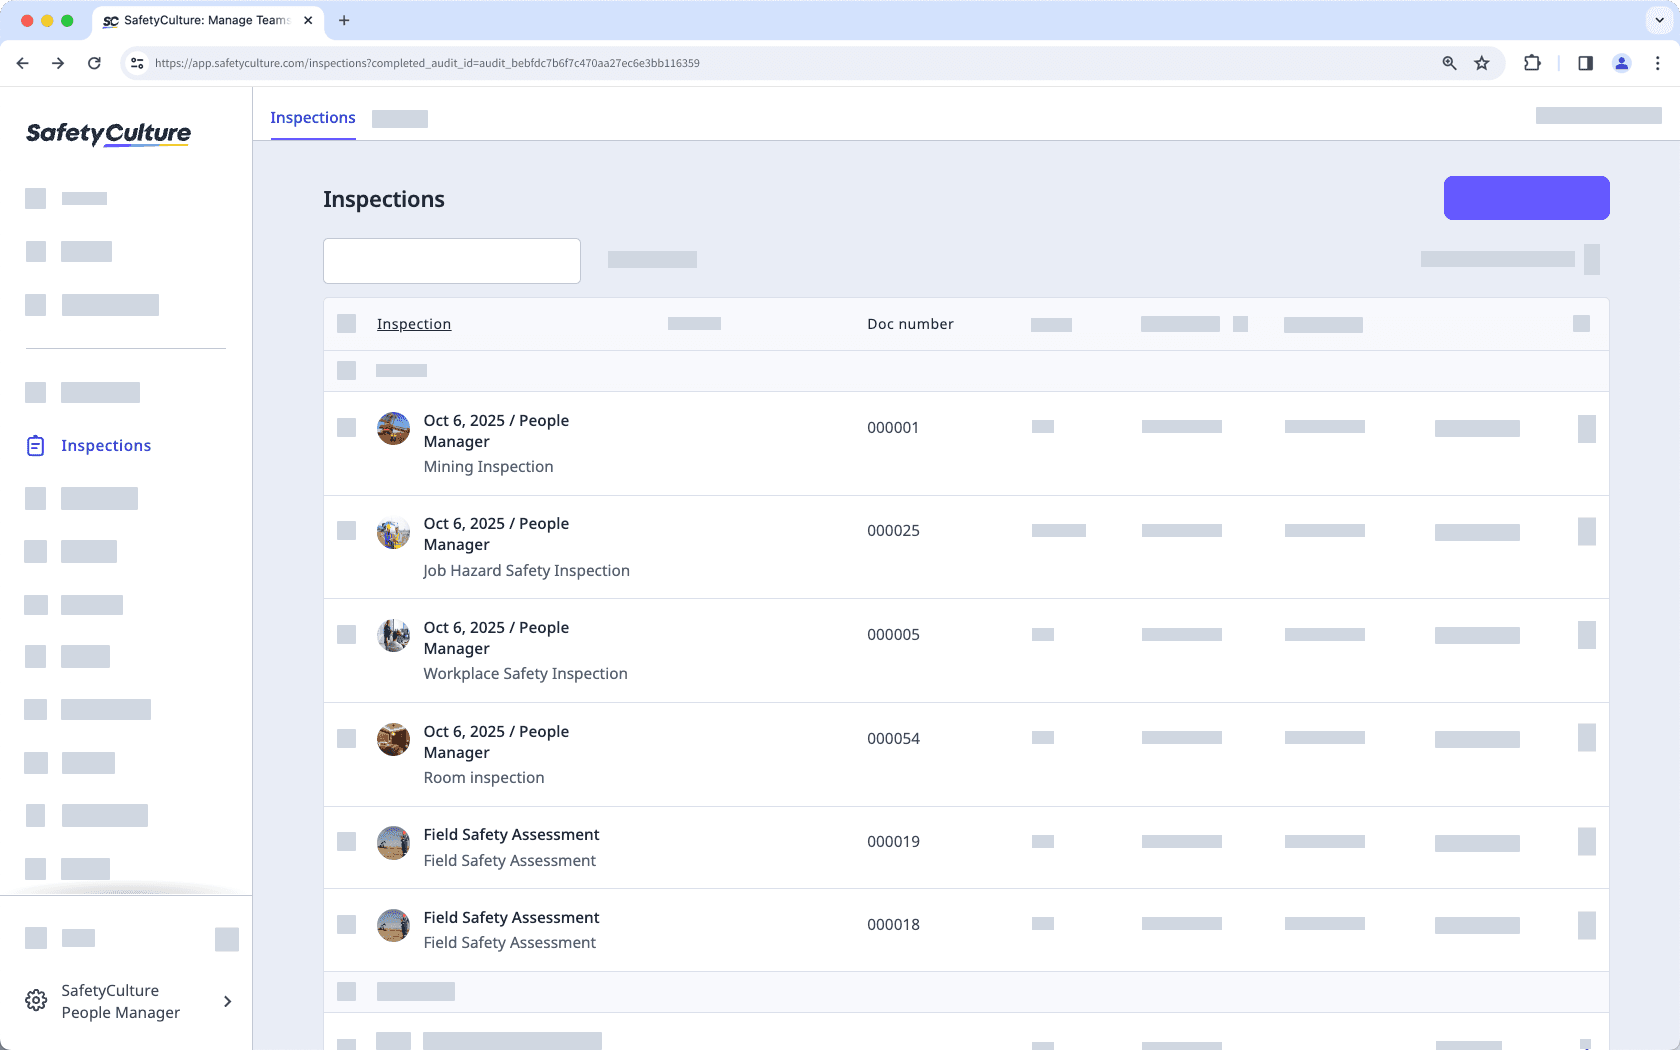Viewport: 1680px width, 1050px height.
Task: Click the back navigation arrow
Action: (22, 62)
